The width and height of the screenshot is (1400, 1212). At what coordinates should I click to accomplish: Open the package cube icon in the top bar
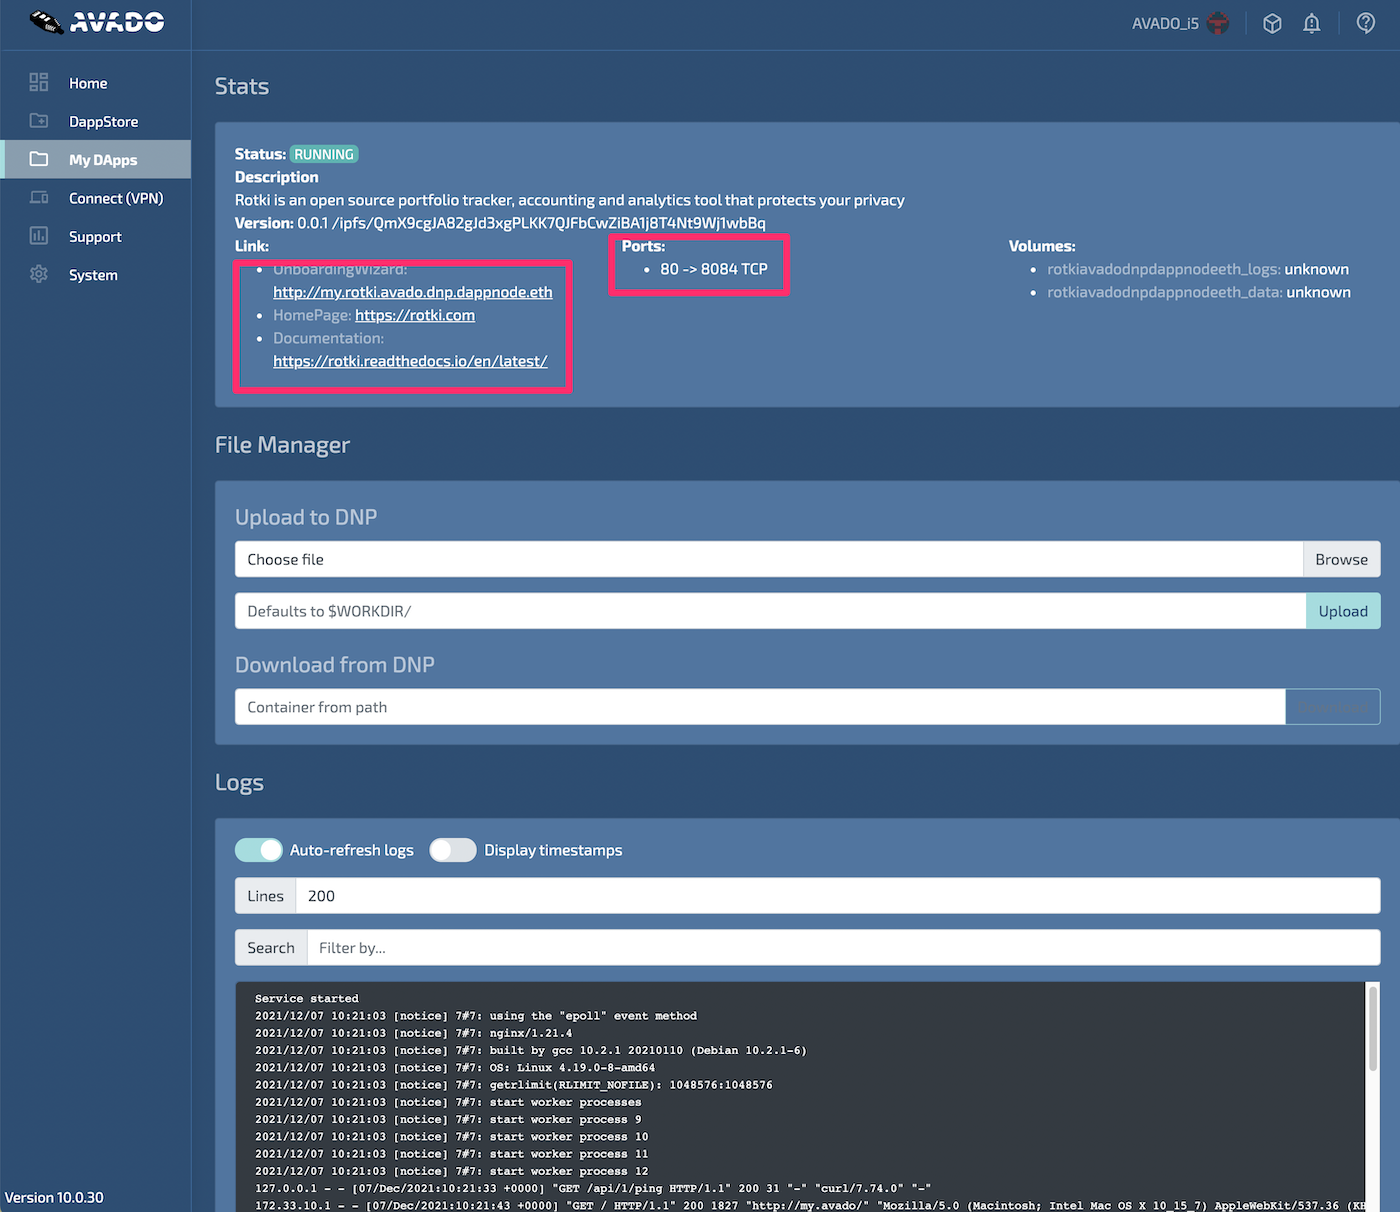(1272, 23)
